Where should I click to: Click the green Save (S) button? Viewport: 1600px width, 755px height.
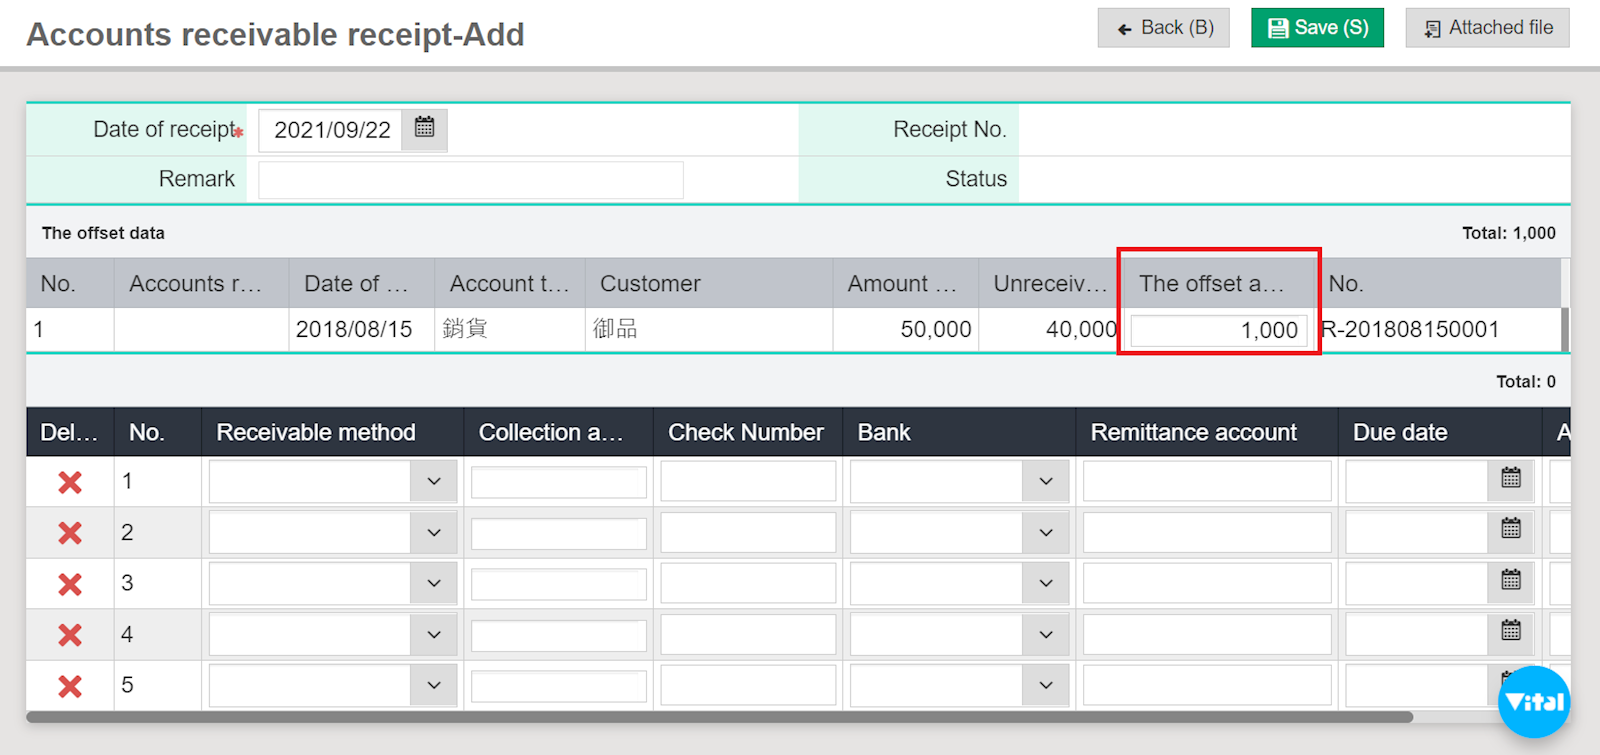pos(1317,28)
